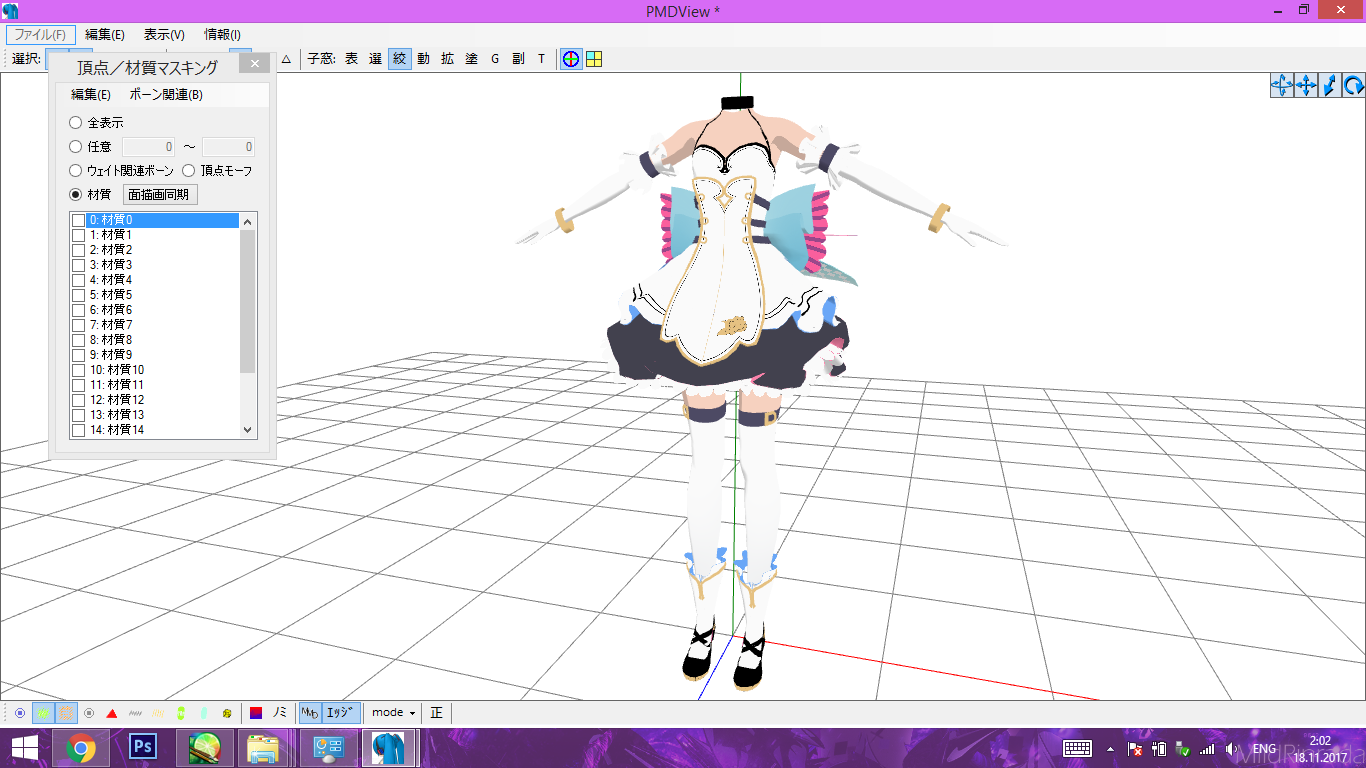Check the 0: 材質0 checkbox

click(x=78, y=220)
